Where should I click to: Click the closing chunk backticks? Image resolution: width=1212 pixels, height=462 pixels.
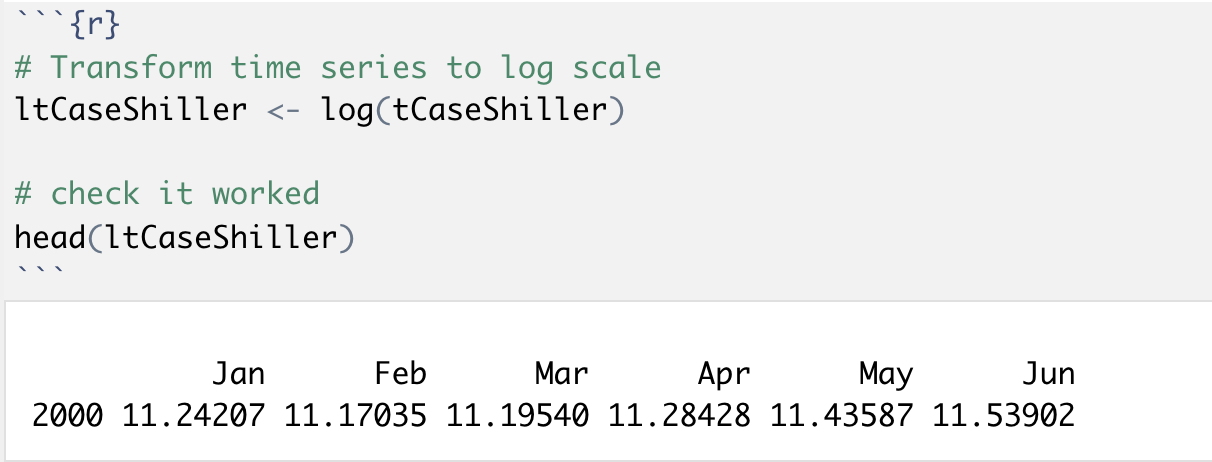point(40,270)
